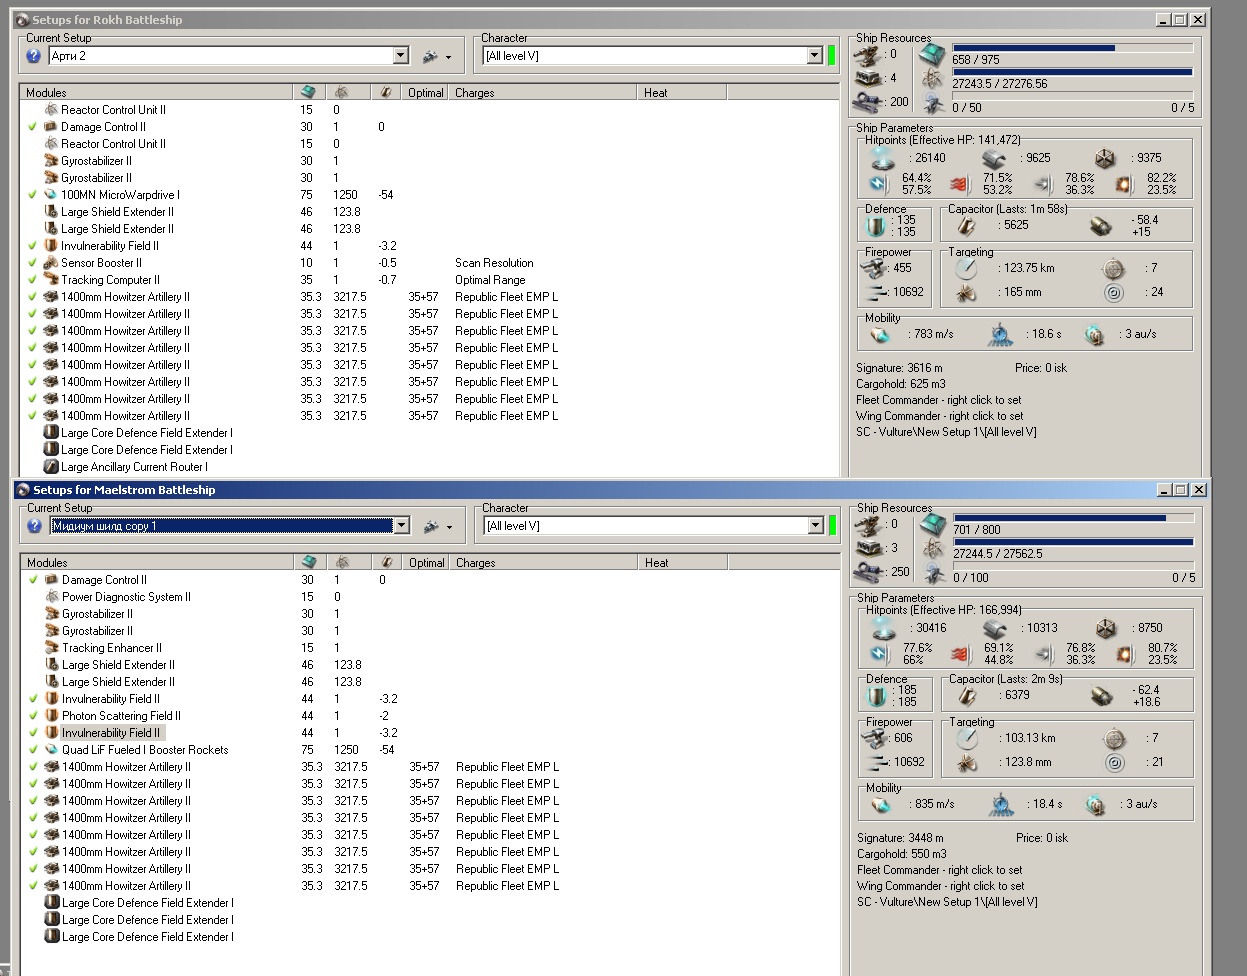Click Heat column header in Rokh window
The image size is (1247, 976).
click(x=682, y=92)
